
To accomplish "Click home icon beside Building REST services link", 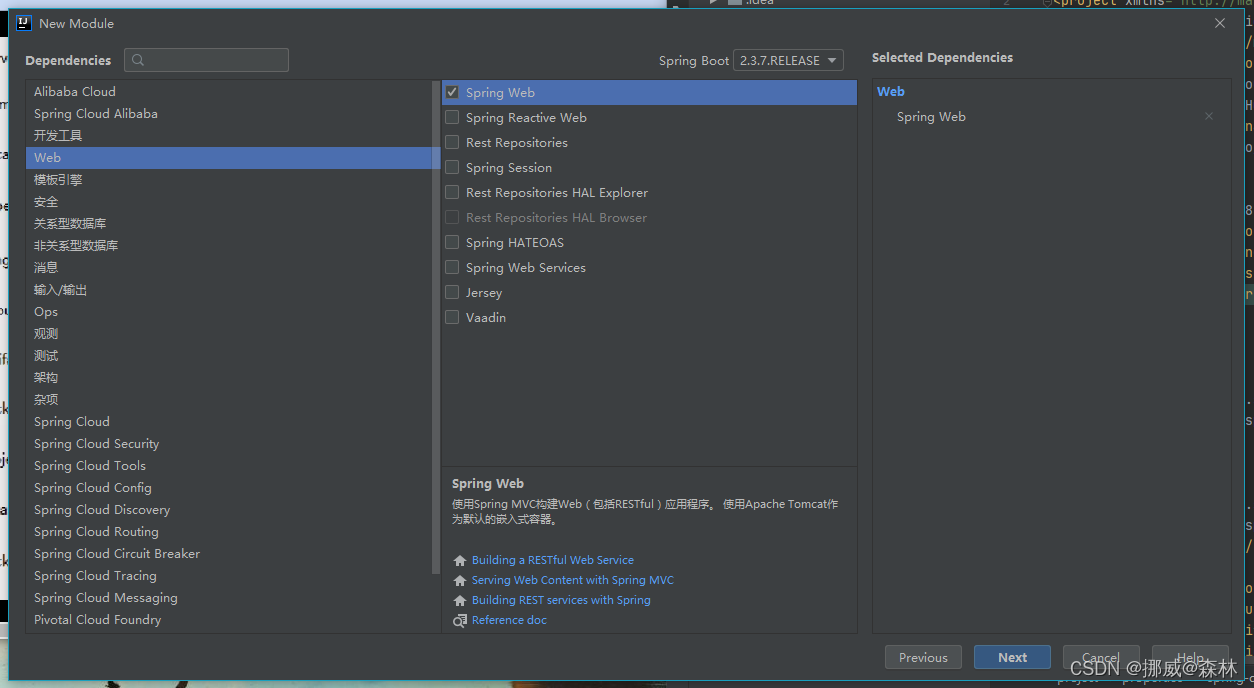I will (x=460, y=601).
